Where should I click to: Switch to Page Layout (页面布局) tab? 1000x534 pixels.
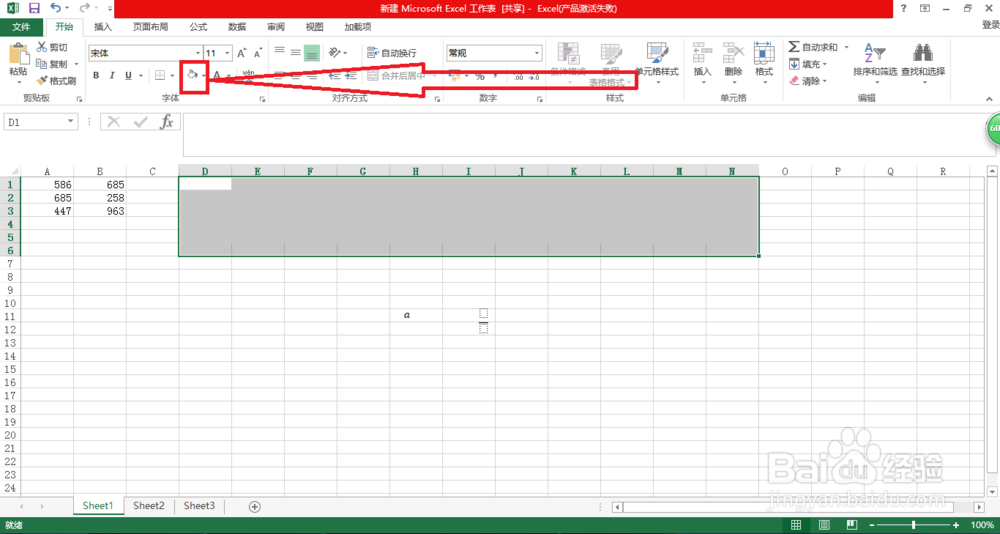[x=151, y=27]
